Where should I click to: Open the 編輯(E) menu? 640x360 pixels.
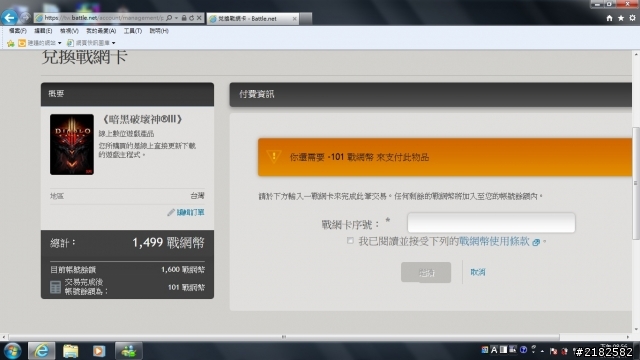[x=43, y=31]
